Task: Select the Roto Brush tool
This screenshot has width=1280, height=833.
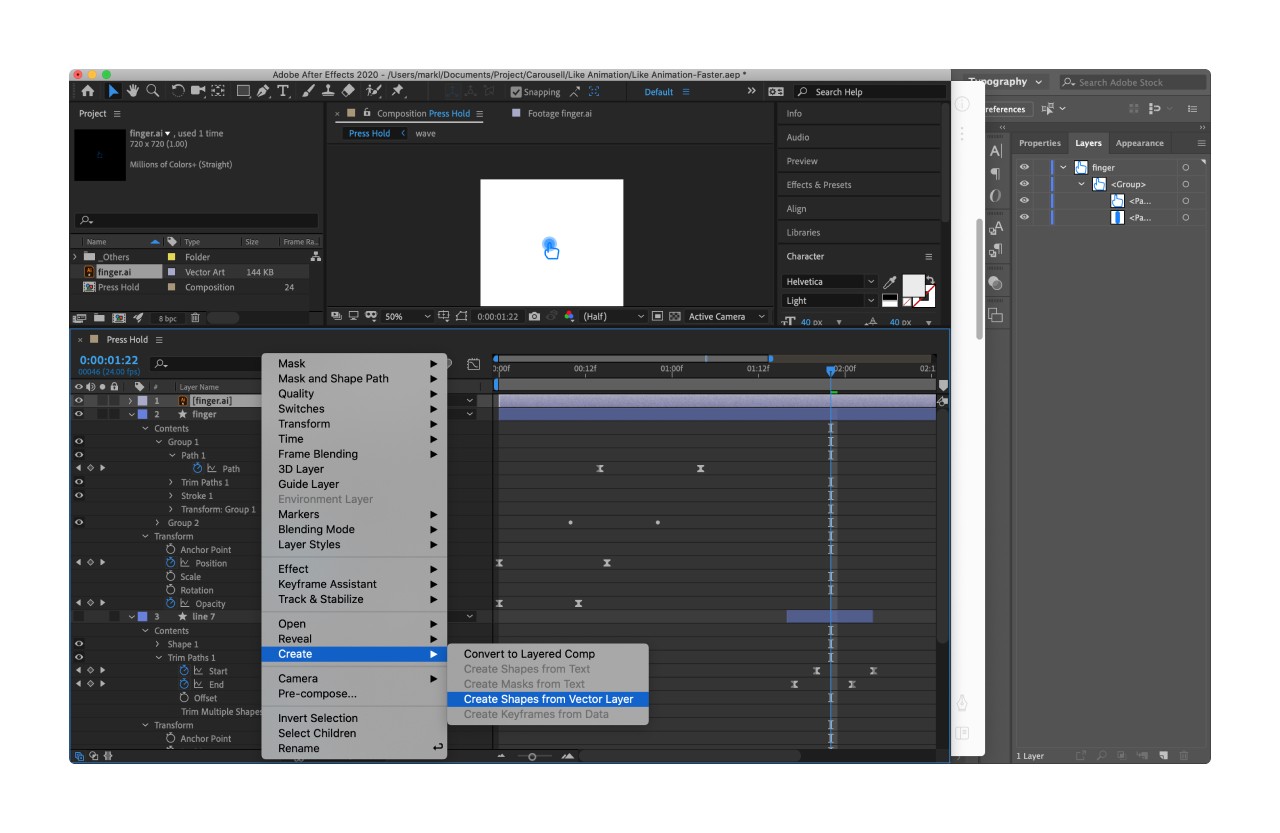Action: [x=372, y=91]
